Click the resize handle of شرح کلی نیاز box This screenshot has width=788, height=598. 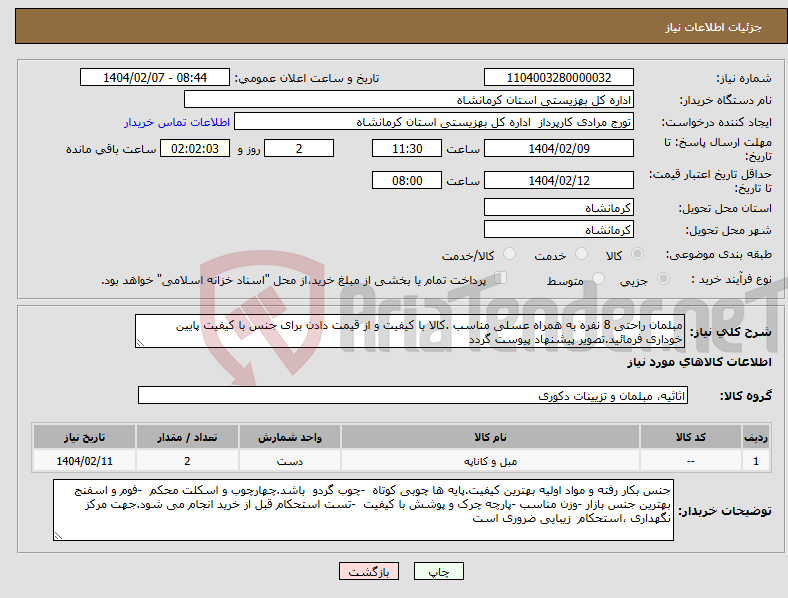[x=140, y=343]
